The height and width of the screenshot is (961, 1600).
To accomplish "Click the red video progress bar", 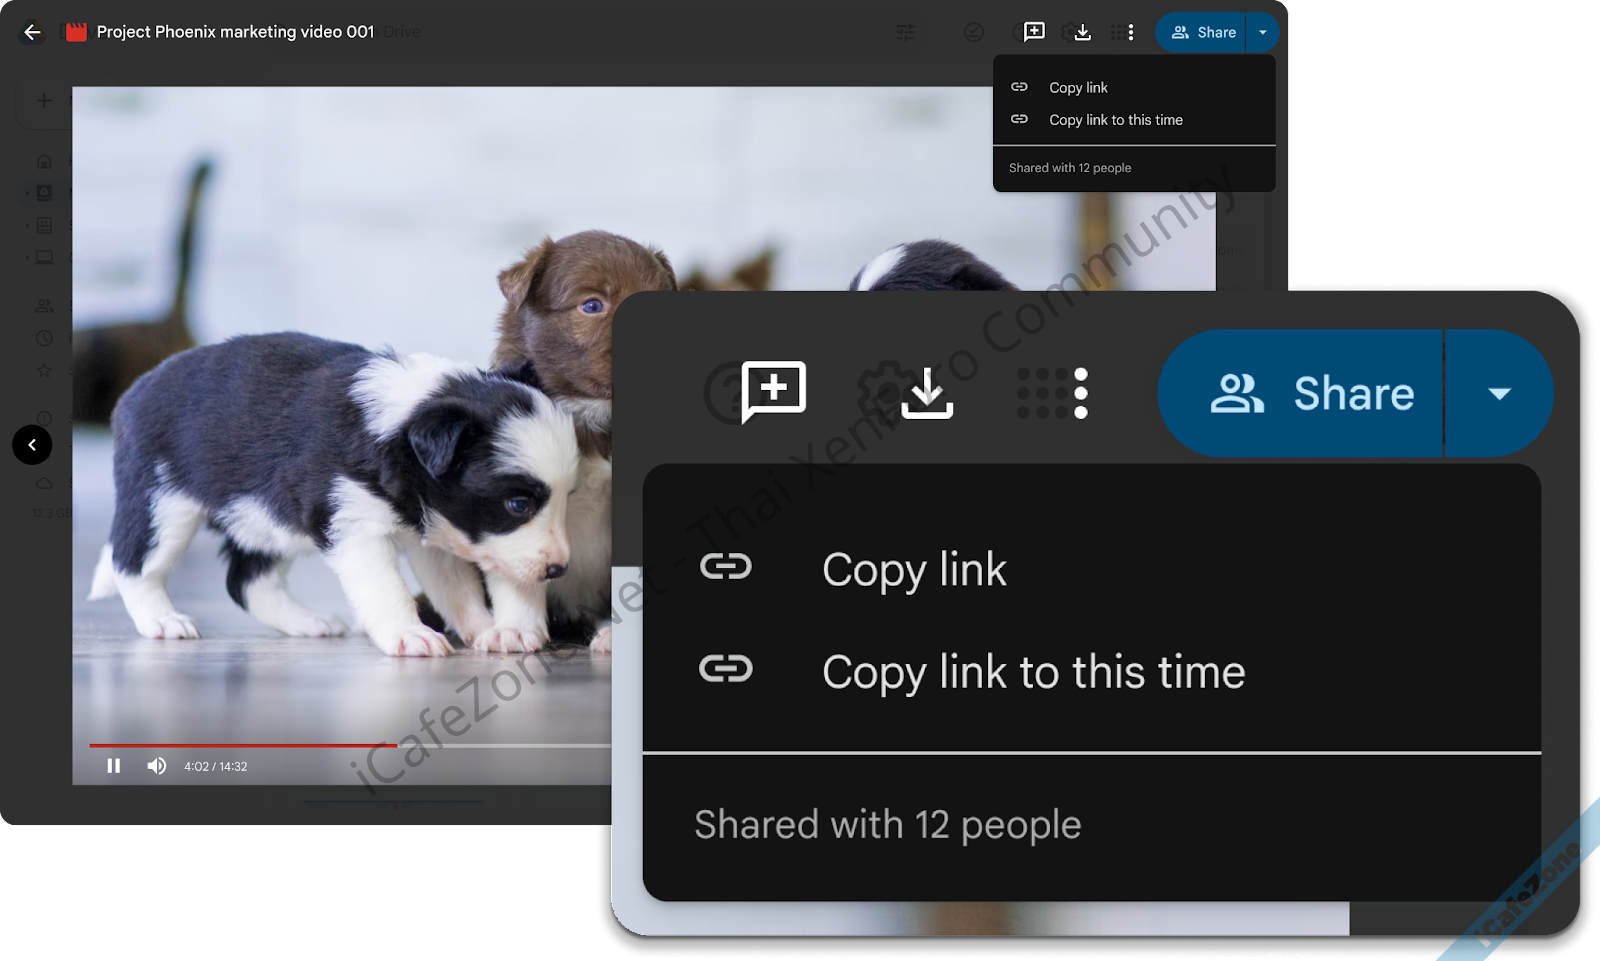I will (240, 745).
